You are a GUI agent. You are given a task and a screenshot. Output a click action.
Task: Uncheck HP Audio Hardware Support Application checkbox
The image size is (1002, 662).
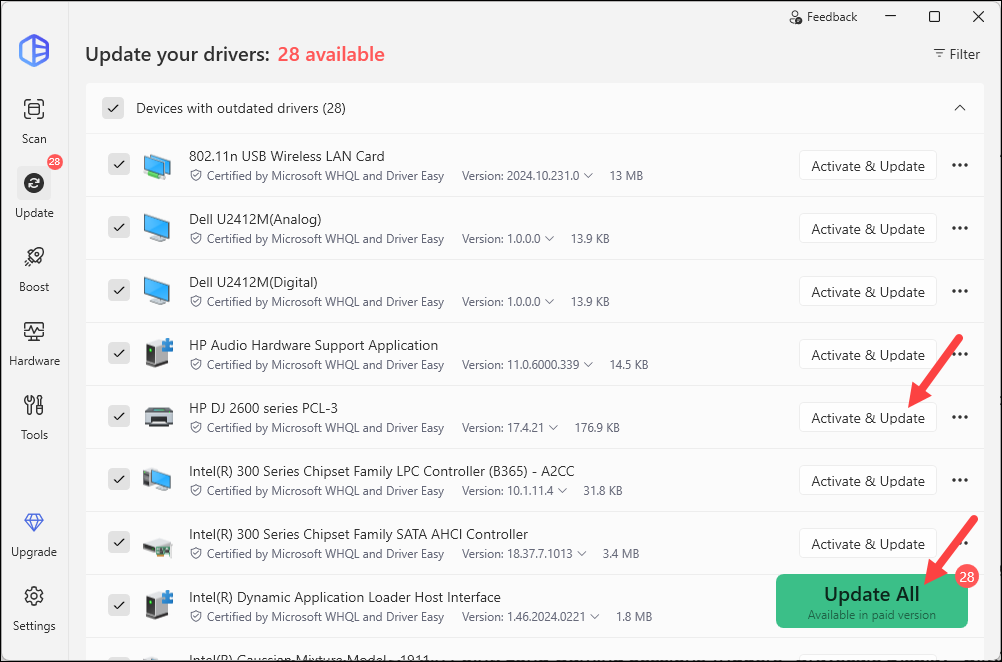tap(119, 353)
